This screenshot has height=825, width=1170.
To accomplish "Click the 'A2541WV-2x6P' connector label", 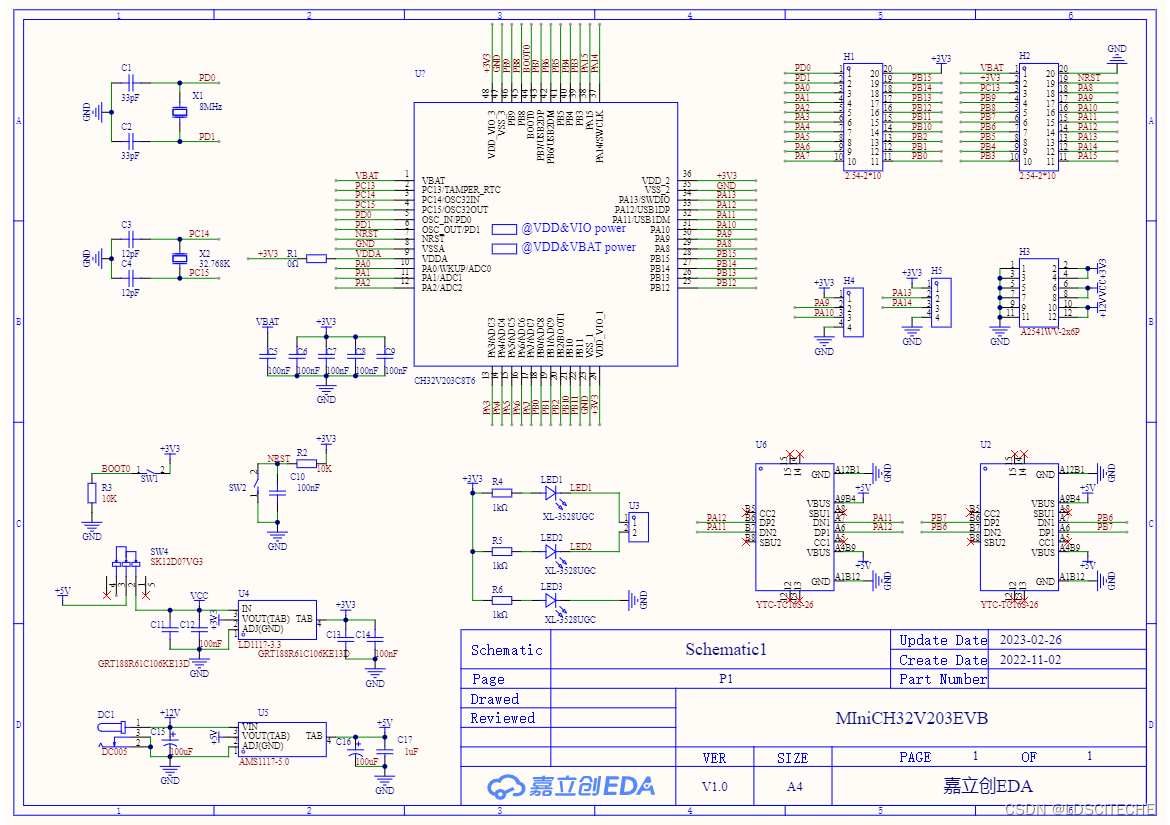I will click(1050, 333).
